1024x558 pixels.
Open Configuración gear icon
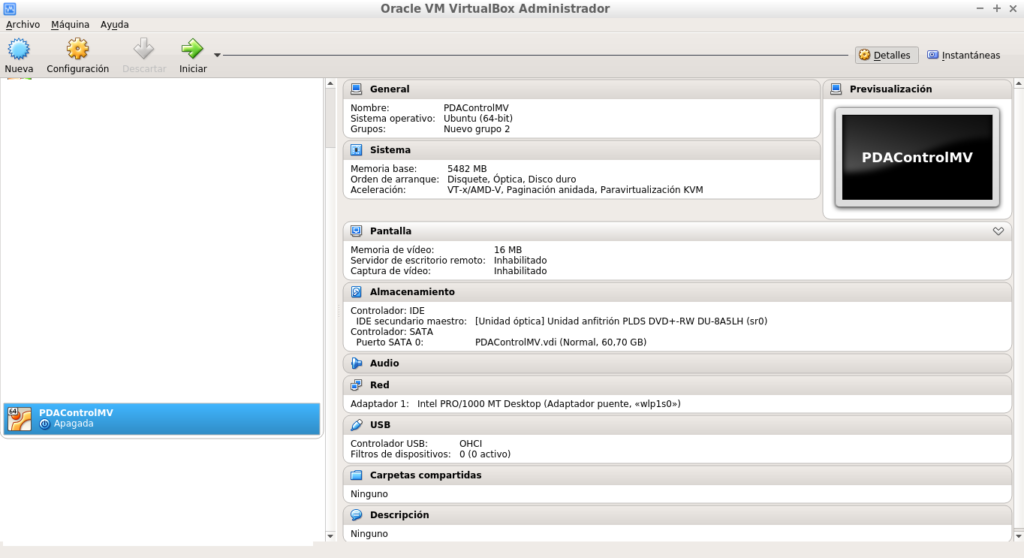coord(77,48)
